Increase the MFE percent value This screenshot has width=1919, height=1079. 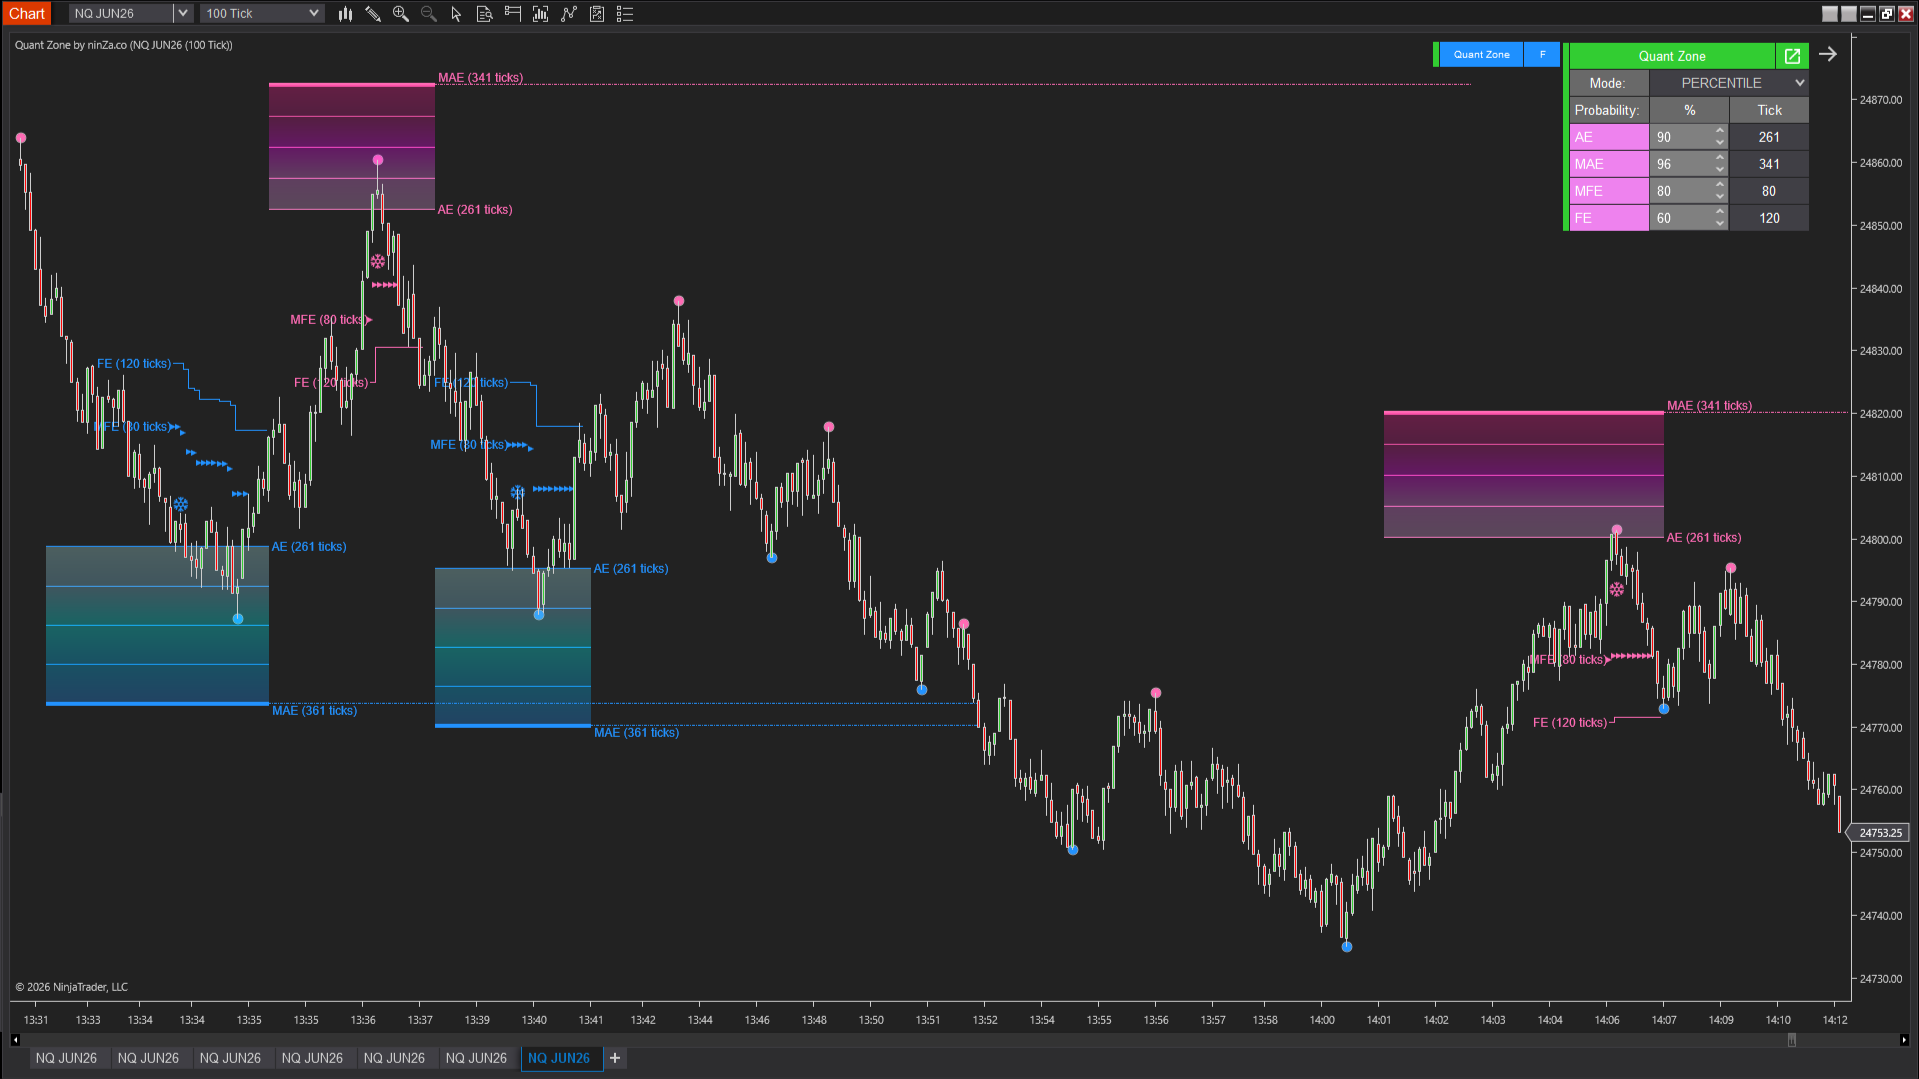(1720, 186)
